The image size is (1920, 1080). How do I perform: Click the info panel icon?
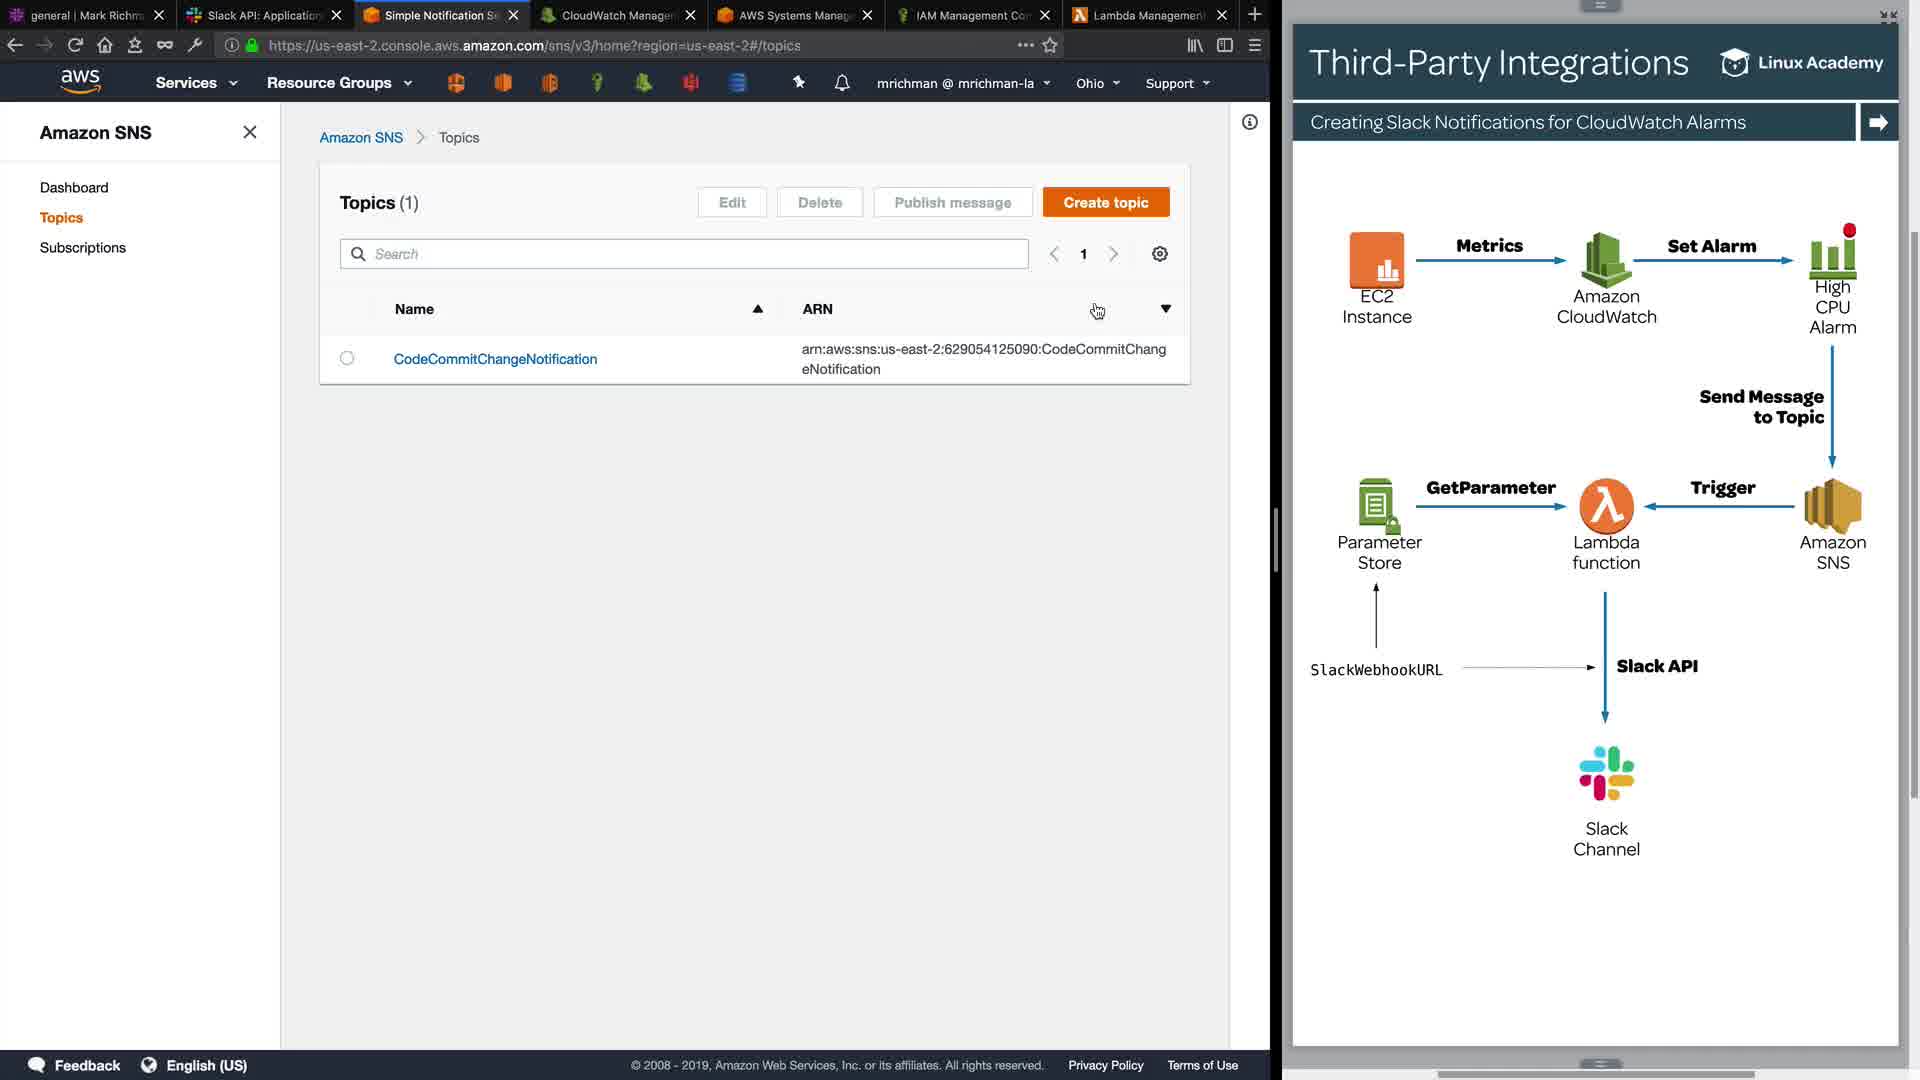click(x=1250, y=122)
